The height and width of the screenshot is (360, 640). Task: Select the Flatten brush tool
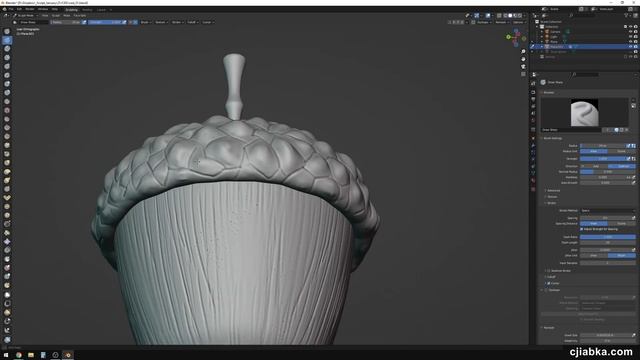point(7,119)
